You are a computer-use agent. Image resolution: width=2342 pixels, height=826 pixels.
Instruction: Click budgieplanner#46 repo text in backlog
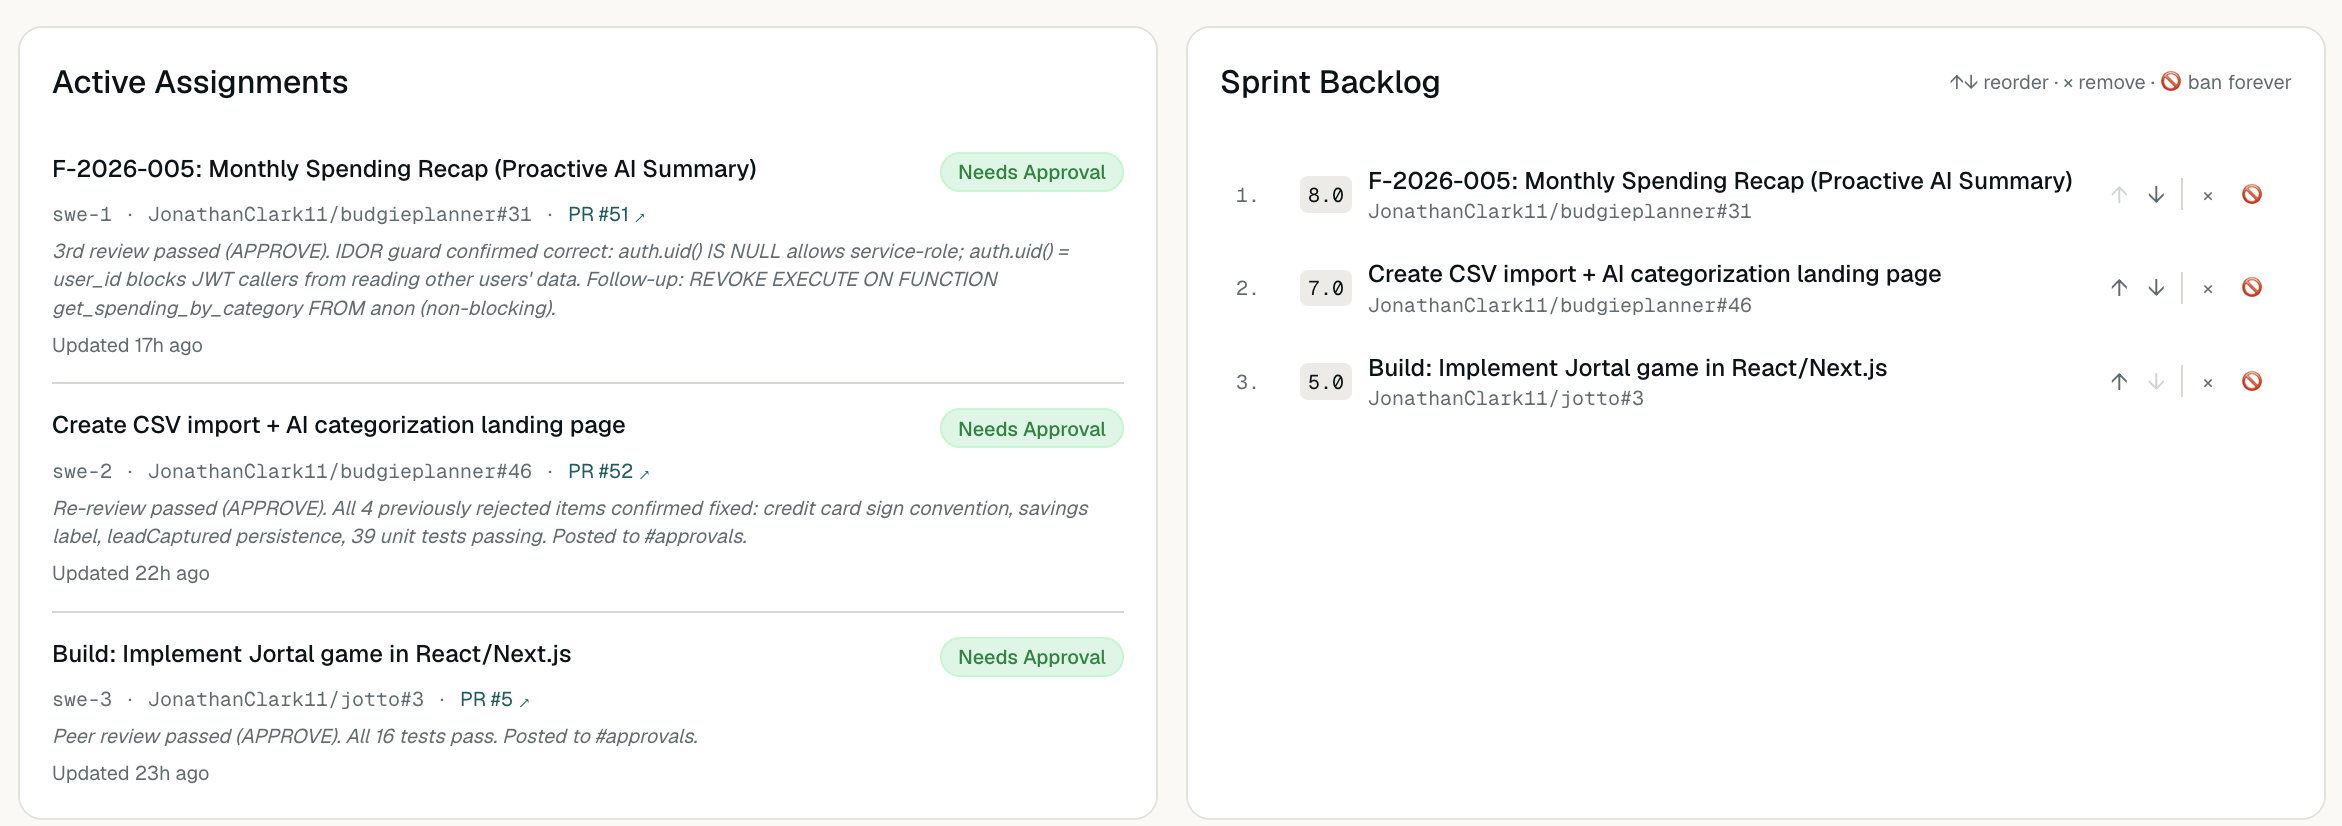click(1559, 306)
